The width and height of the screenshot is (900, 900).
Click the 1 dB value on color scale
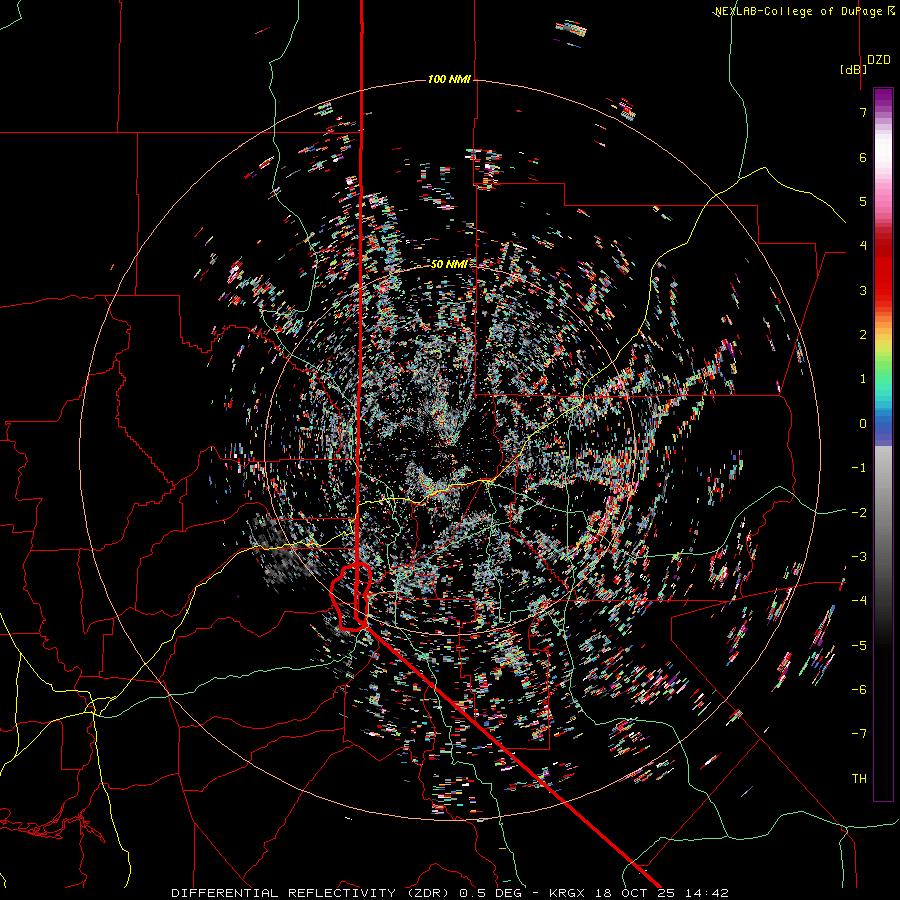click(x=863, y=379)
